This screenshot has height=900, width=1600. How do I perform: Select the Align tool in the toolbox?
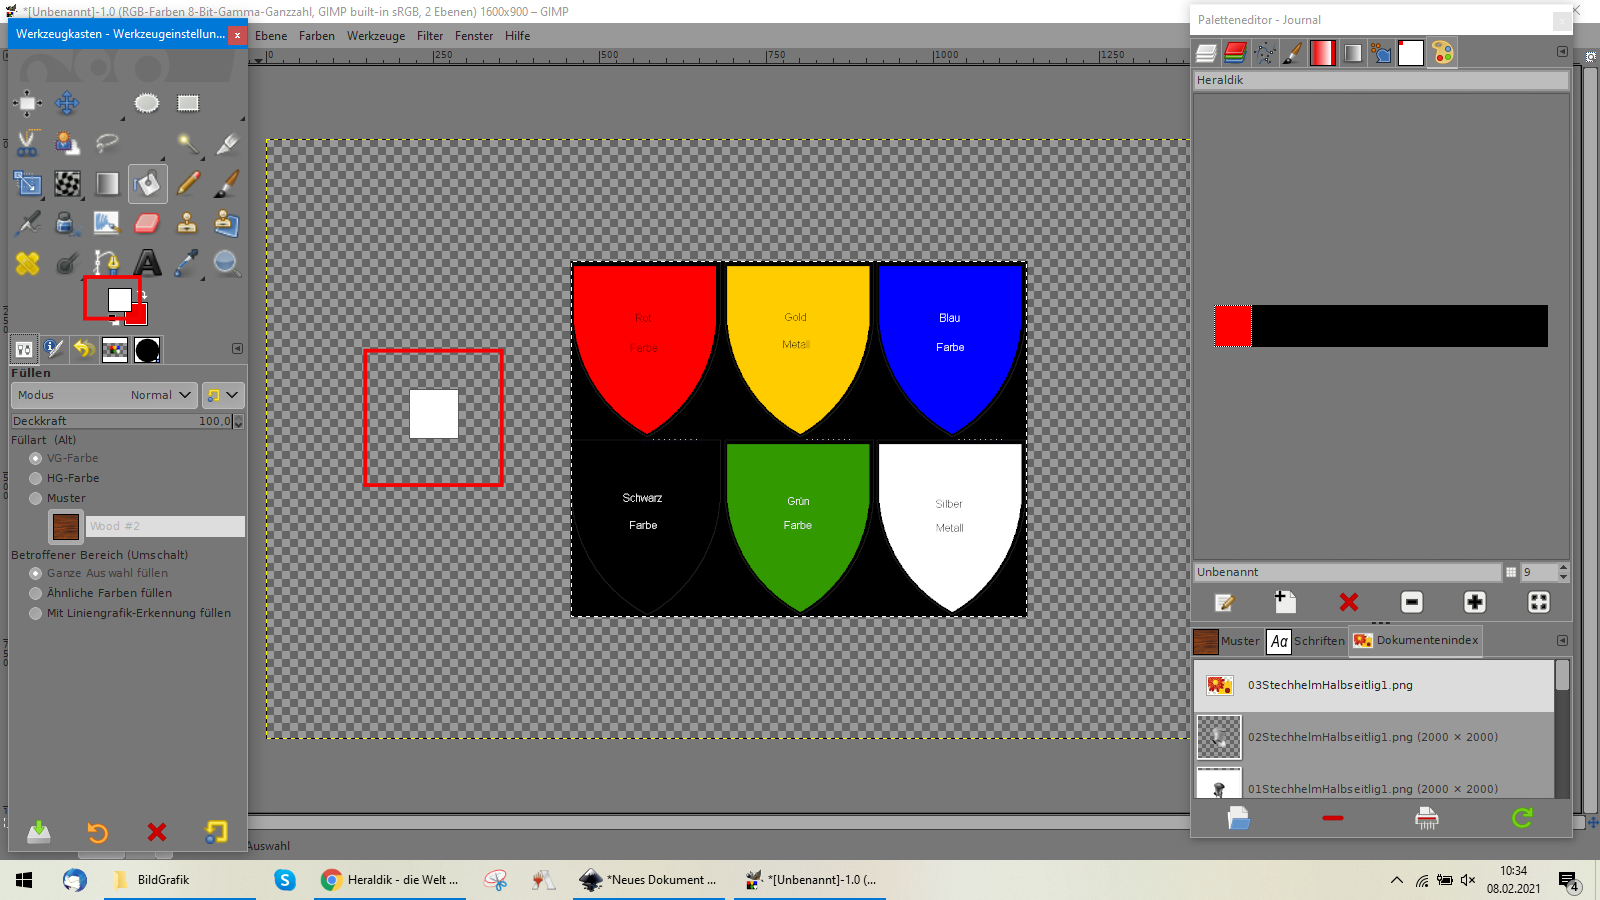pos(27,103)
